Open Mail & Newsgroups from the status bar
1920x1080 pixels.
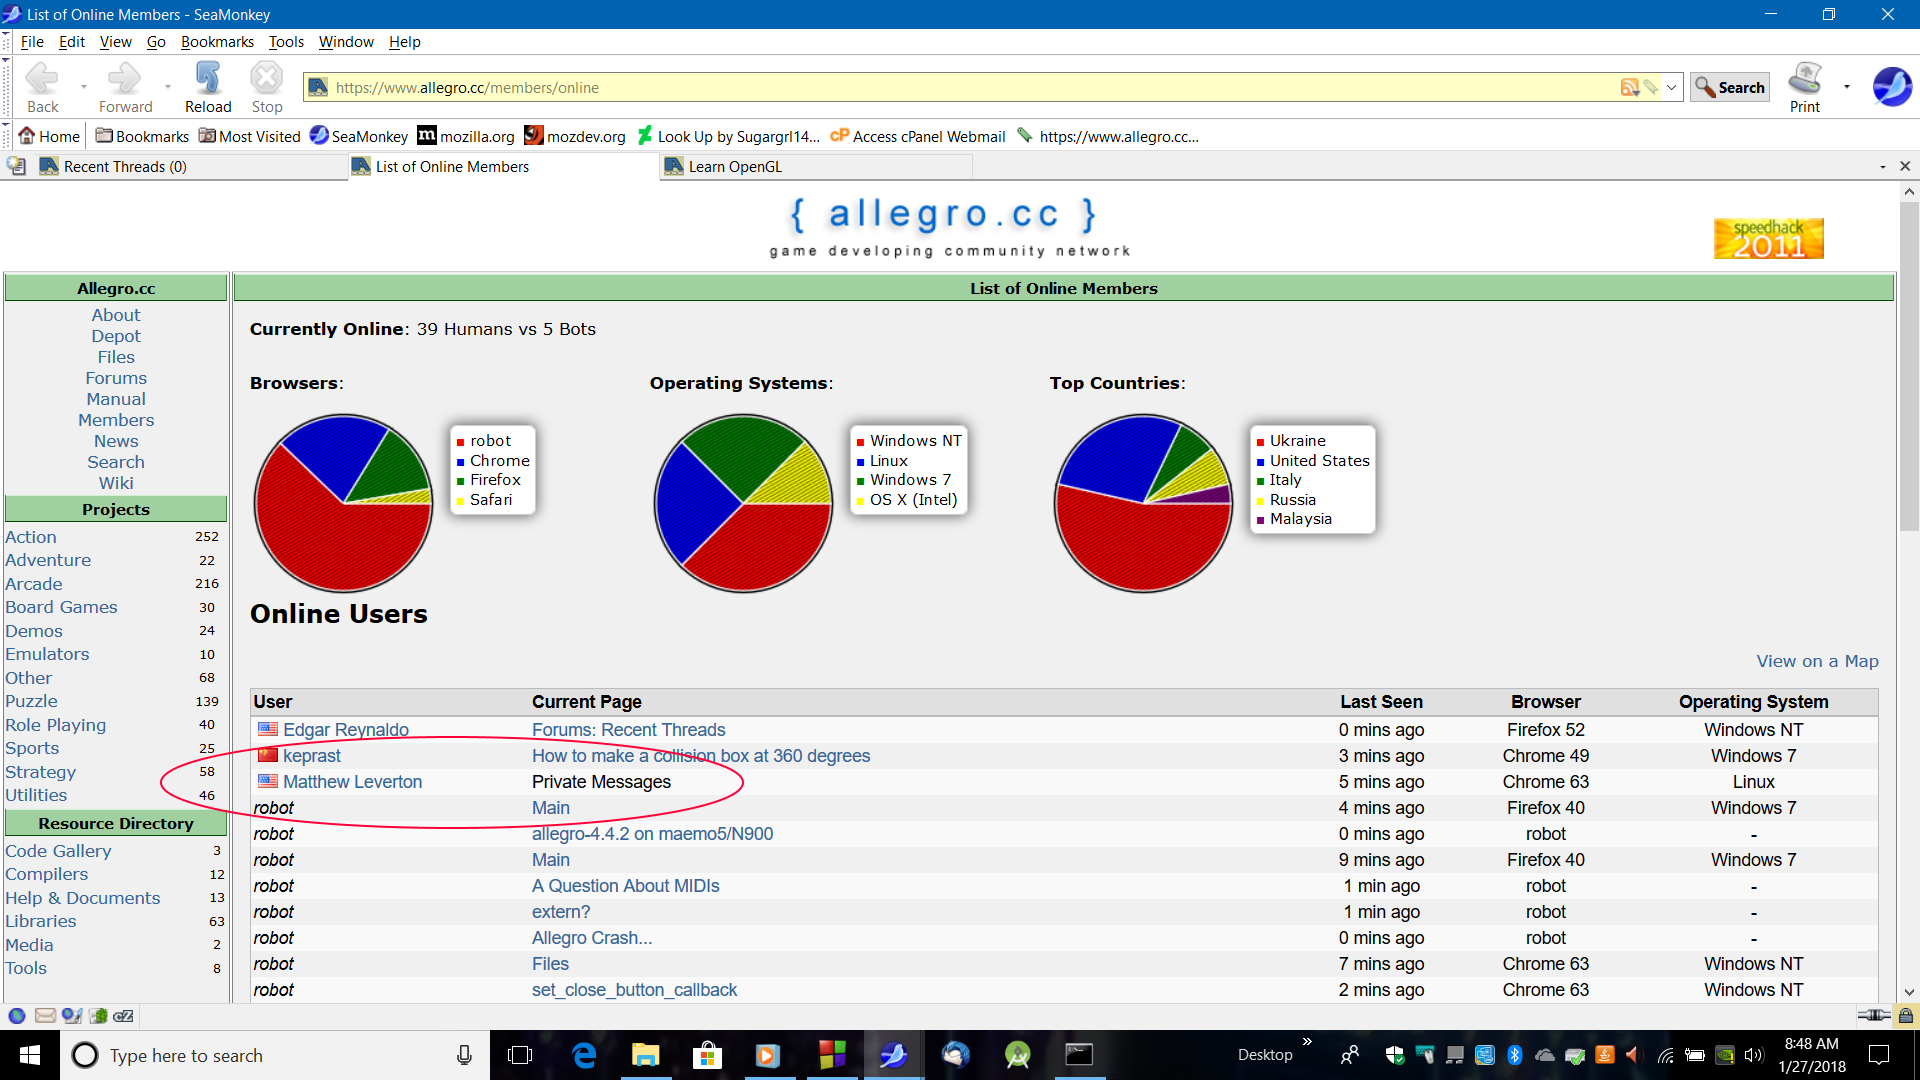point(45,1016)
